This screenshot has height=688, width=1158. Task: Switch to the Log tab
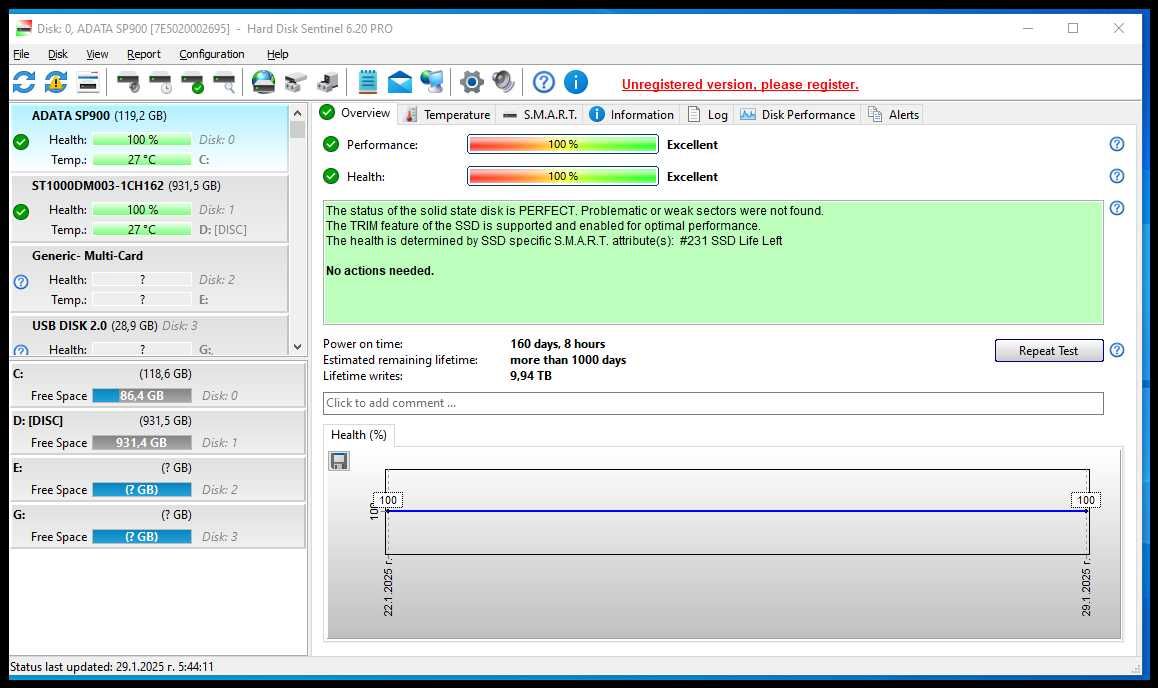708,114
